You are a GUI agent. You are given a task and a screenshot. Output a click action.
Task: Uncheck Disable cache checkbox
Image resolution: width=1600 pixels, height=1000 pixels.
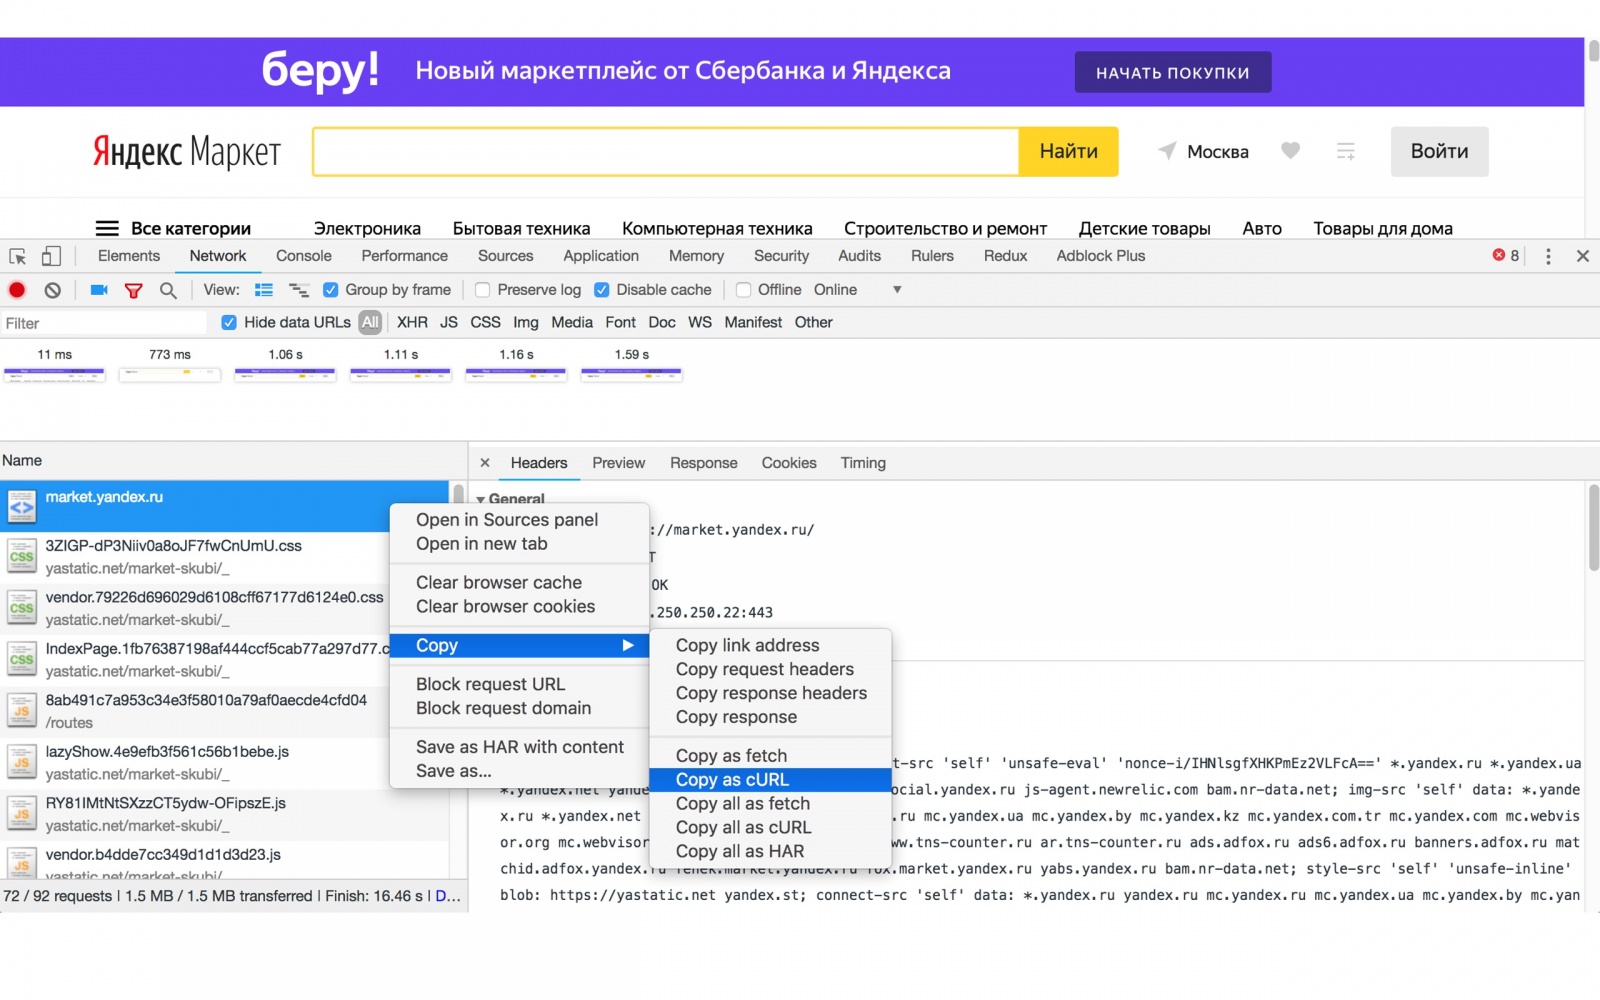point(602,290)
